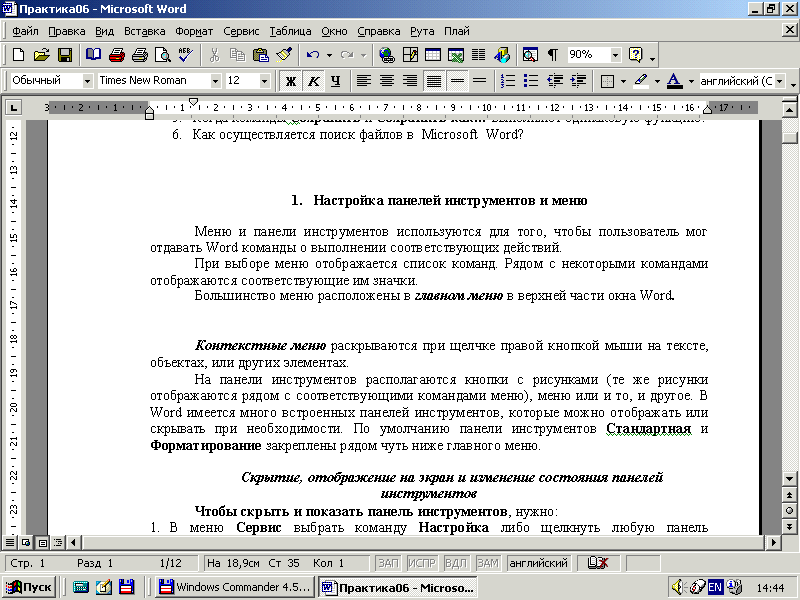Align the text to the right
The width and height of the screenshot is (800, 600).
pyautogui.click(x=410, y=81)
